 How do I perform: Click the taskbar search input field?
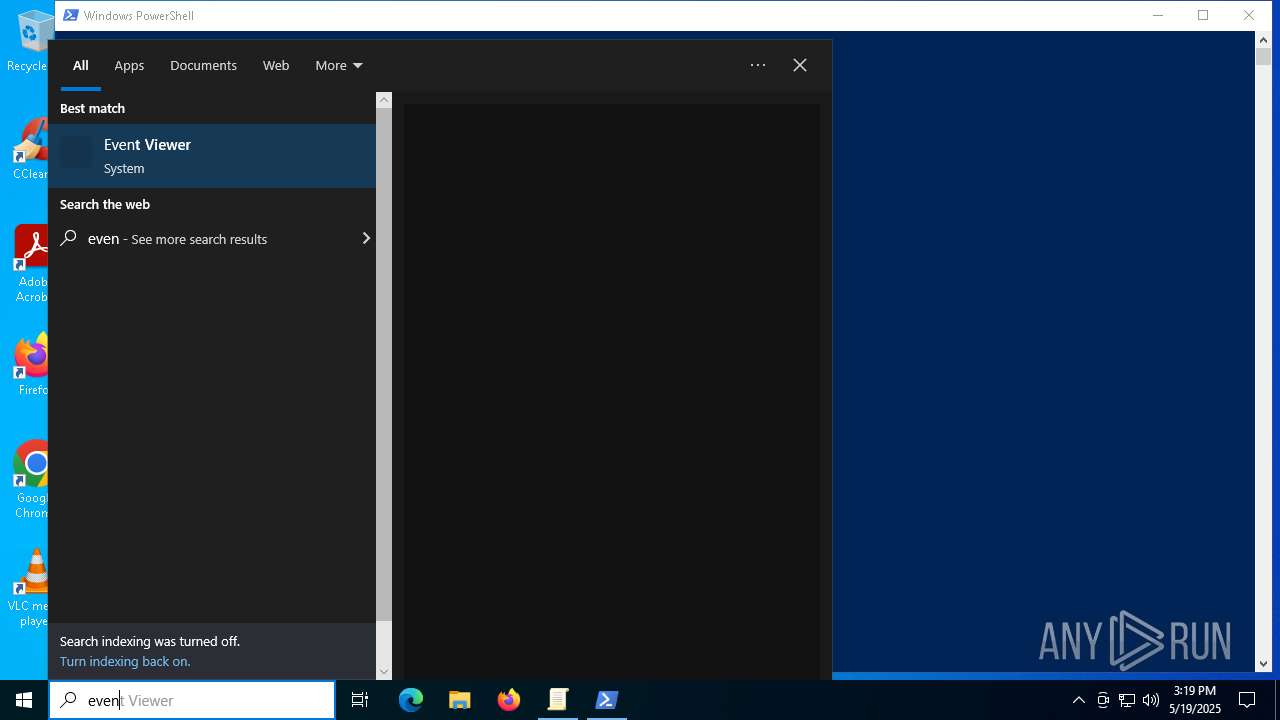pyautogui.click(x=192, y=700)
